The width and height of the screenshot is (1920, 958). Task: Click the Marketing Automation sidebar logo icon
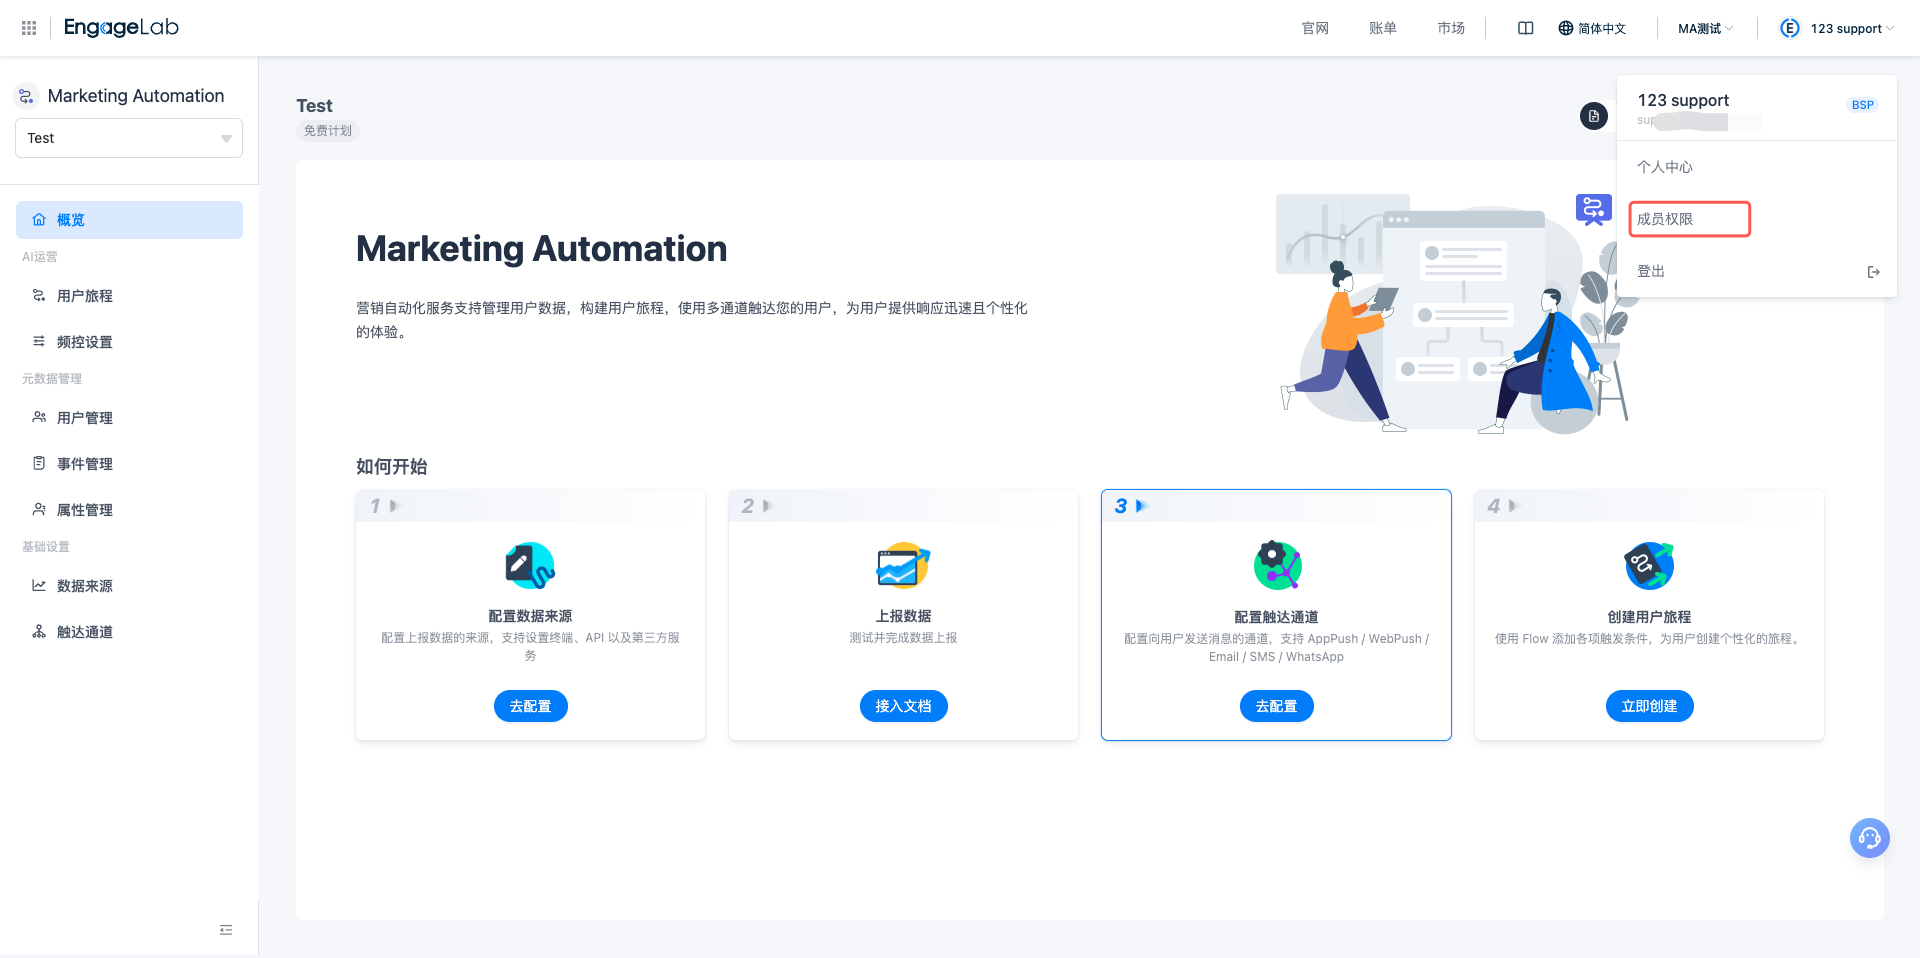pyautogui.click(x=26, y=96)
